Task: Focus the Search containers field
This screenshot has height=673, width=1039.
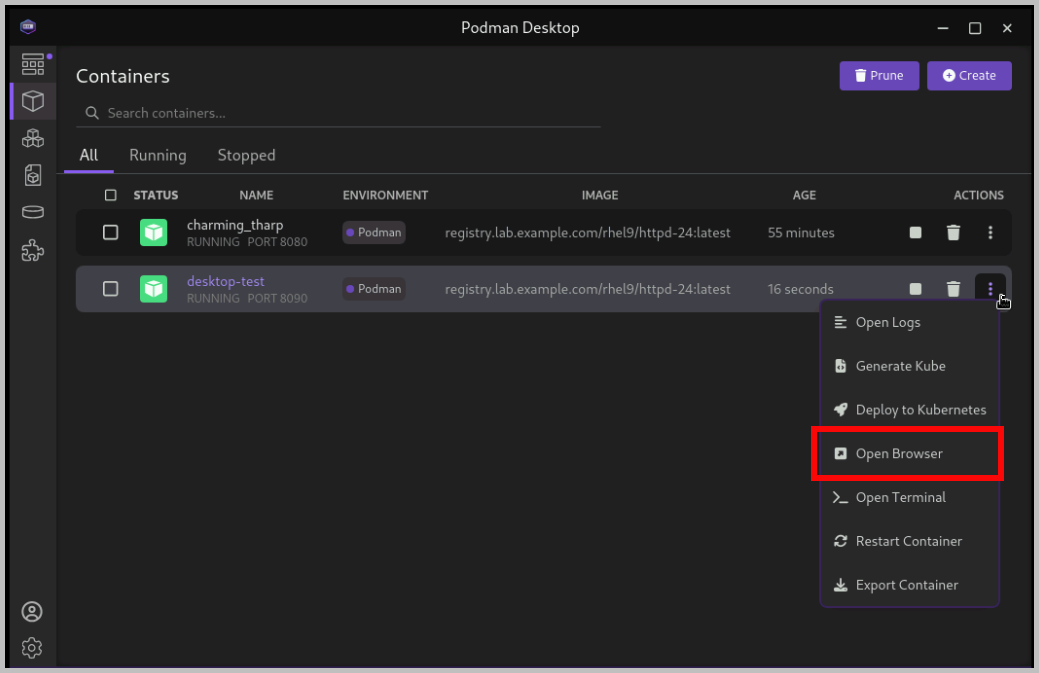Action: click(x=340, y=113)
